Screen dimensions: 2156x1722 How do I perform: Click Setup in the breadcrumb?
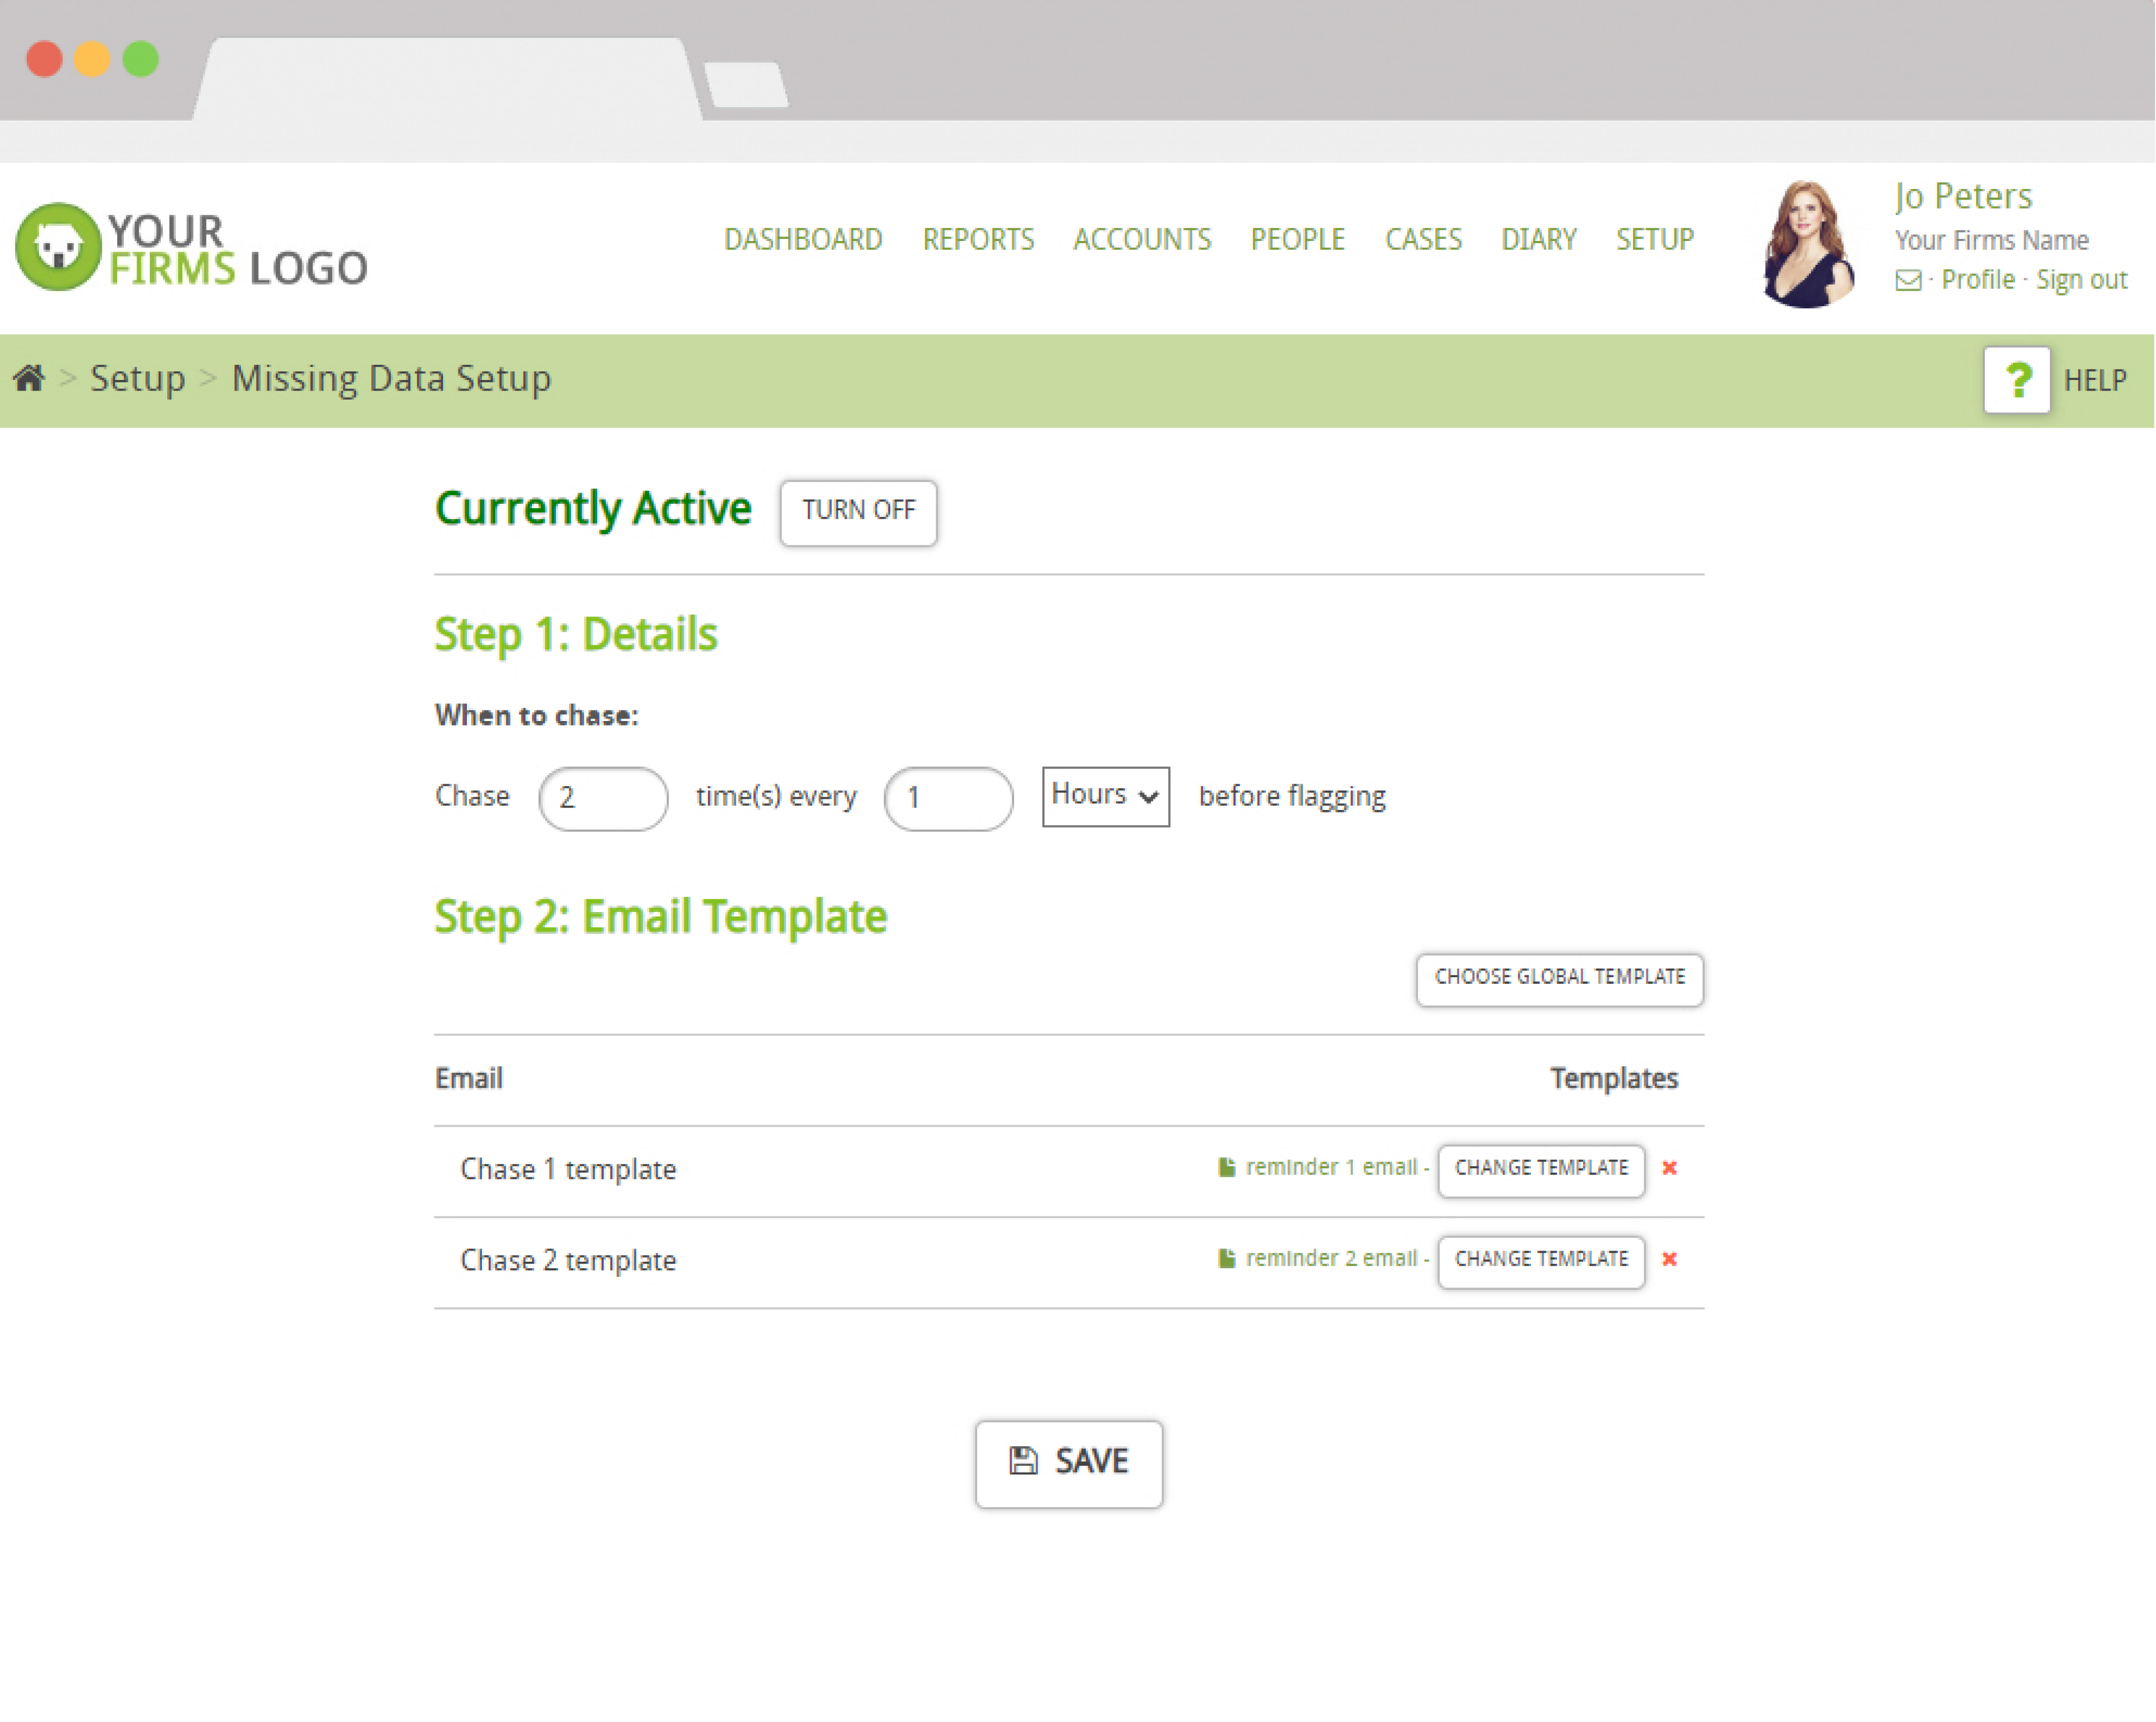138,379
